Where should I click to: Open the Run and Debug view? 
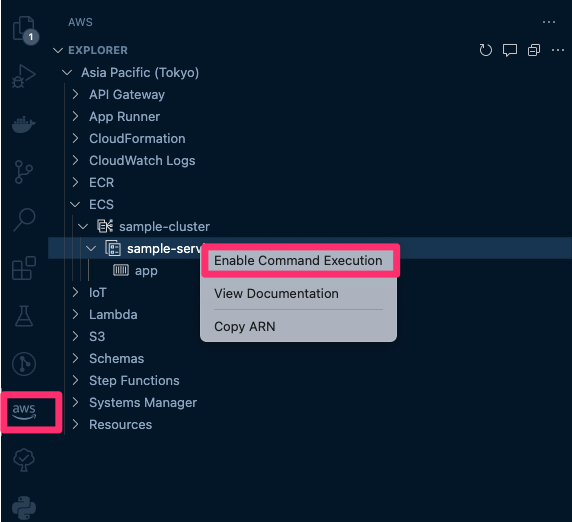tap(23, 77)
